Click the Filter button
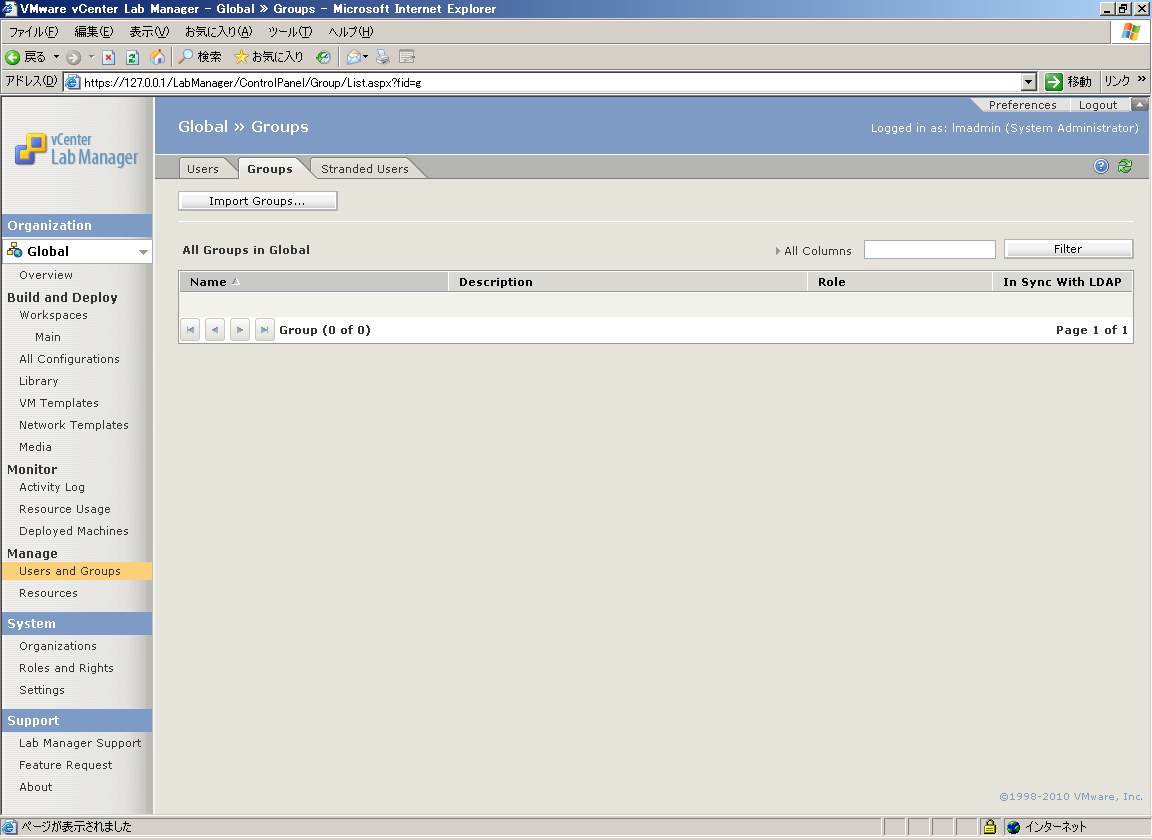The width and height of the screenshot is (1152, 840). click(x=1068, y=249)
